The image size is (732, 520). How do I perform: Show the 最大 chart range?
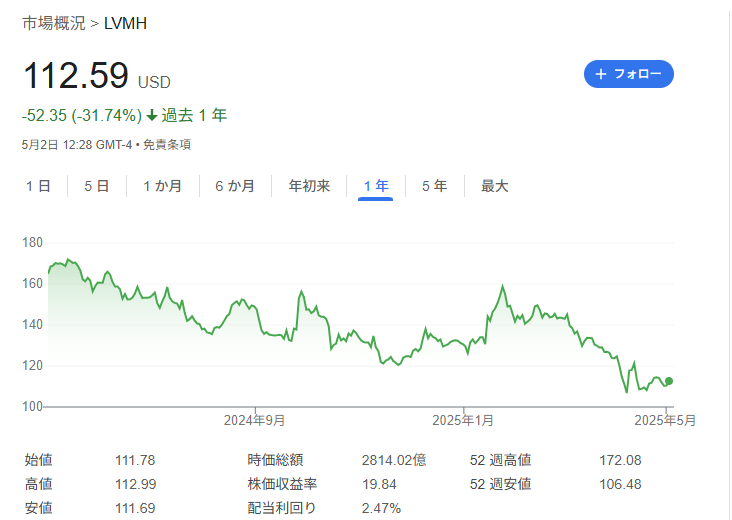tap(494, 186)
